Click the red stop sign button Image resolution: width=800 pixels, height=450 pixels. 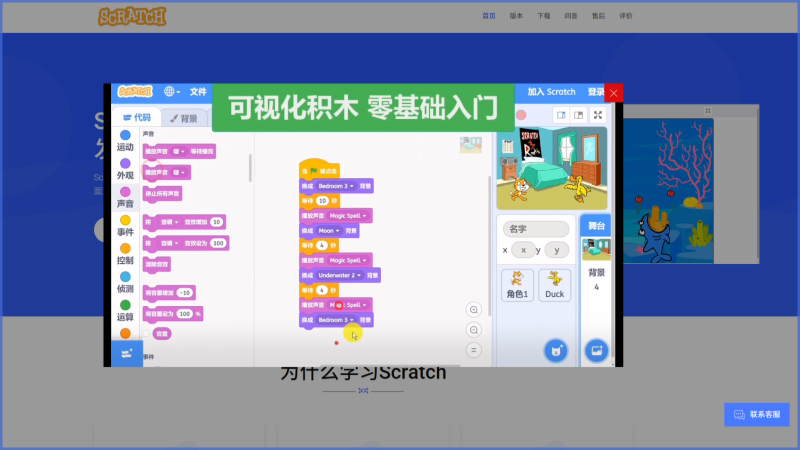coord(521,115)
